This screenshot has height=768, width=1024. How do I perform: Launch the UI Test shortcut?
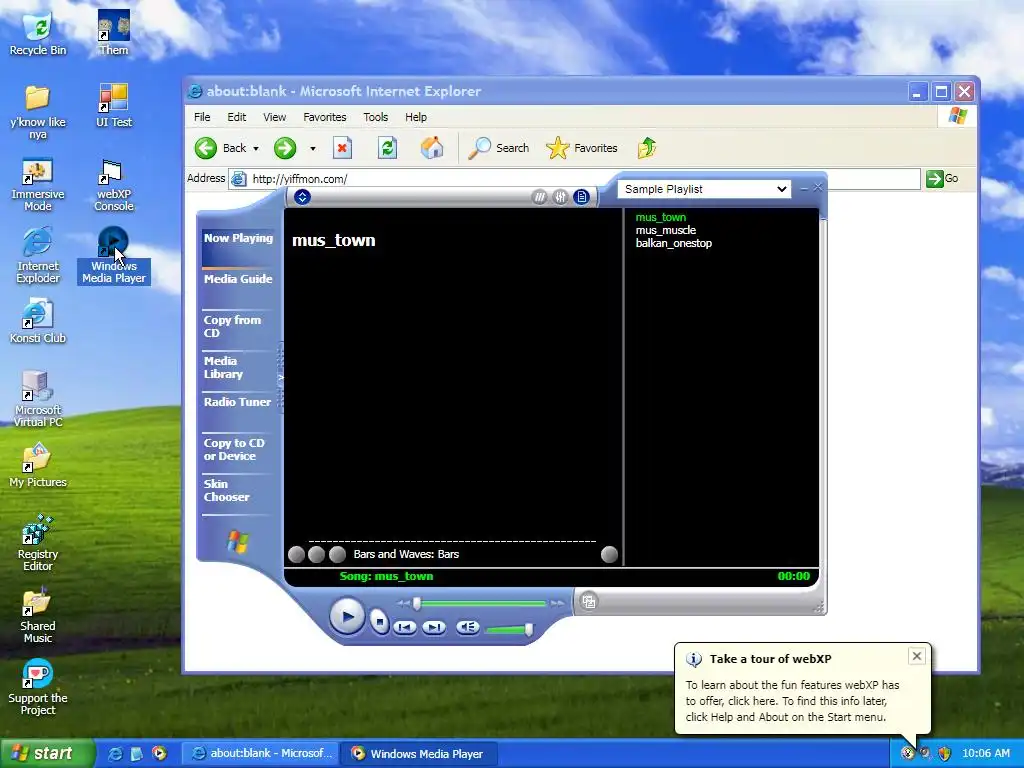(x=114, y=106)
